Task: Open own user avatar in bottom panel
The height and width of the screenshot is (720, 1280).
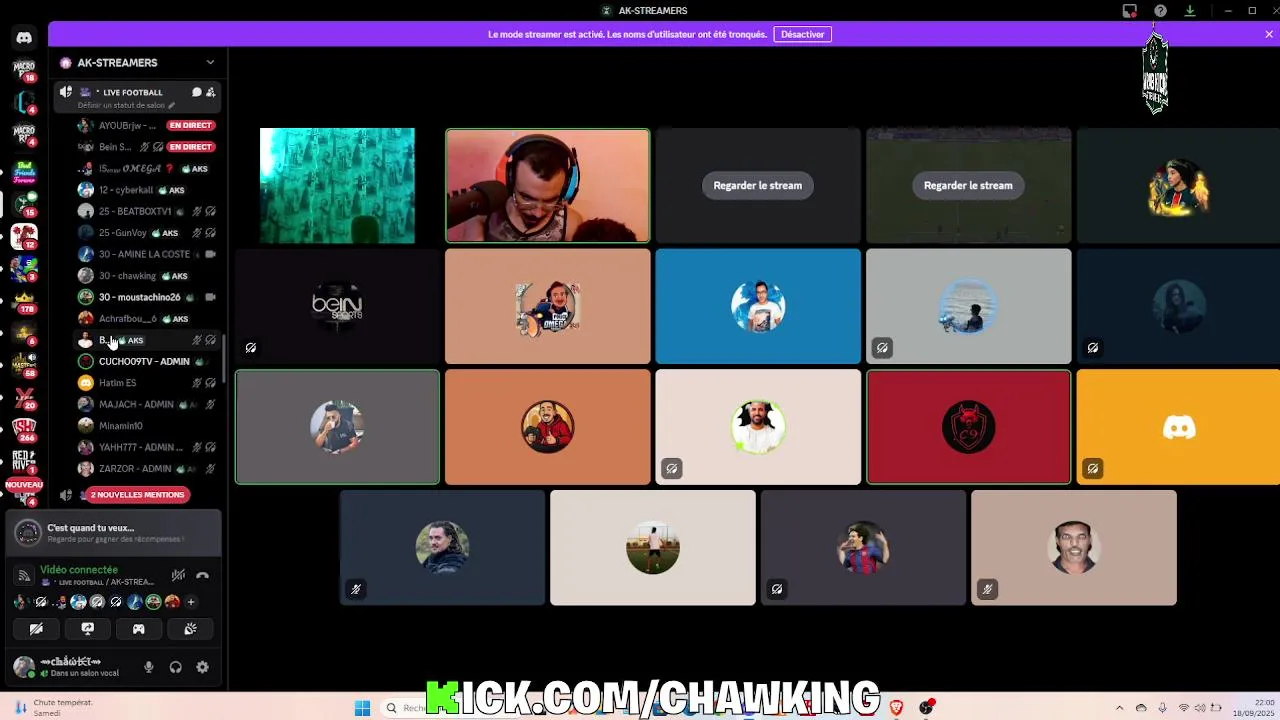Action: (24, 666)
